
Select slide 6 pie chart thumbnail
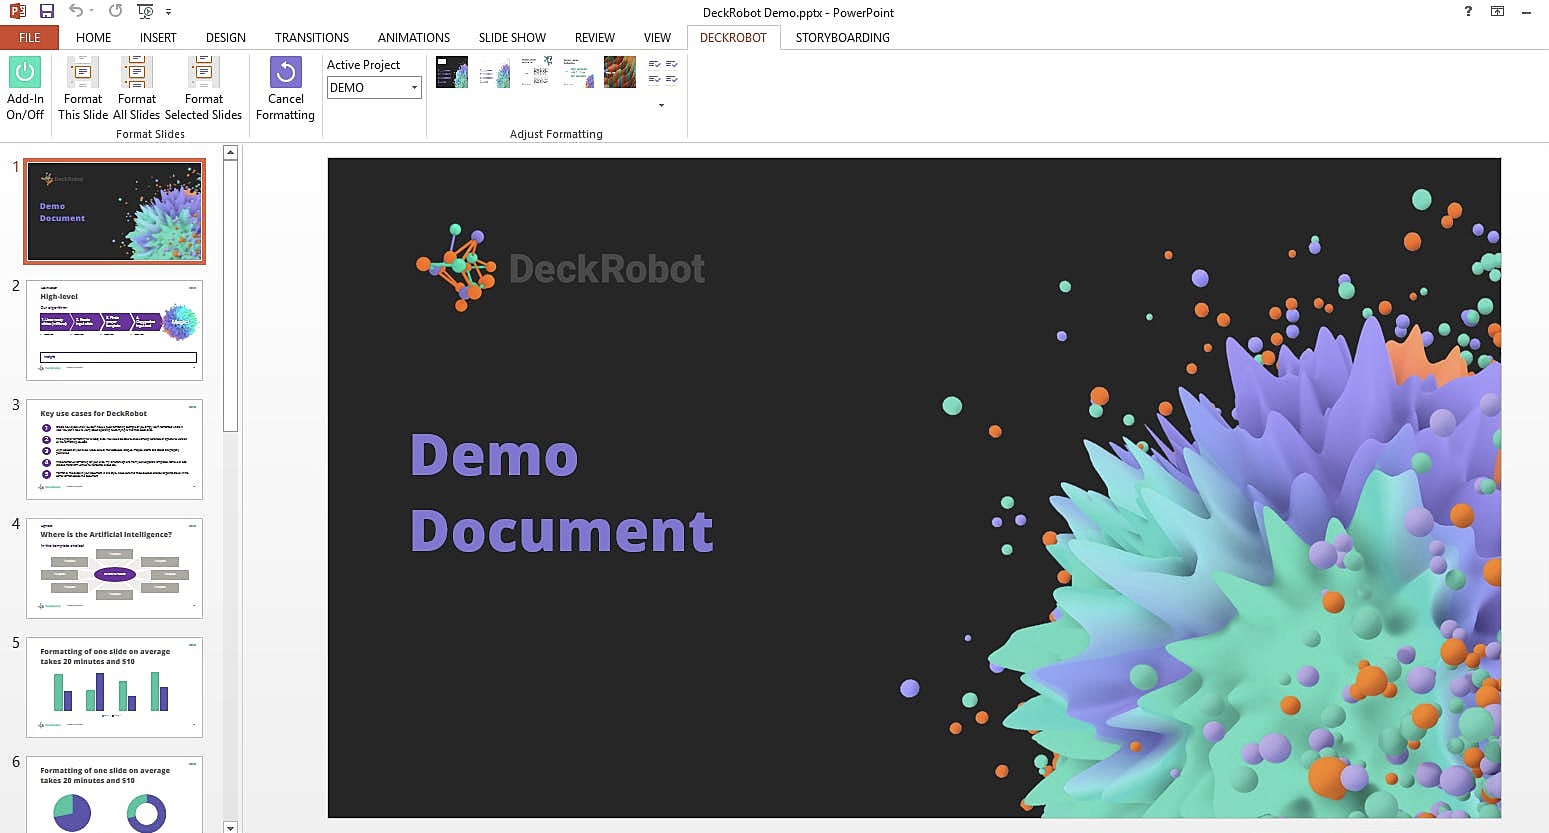pos(115,794)
